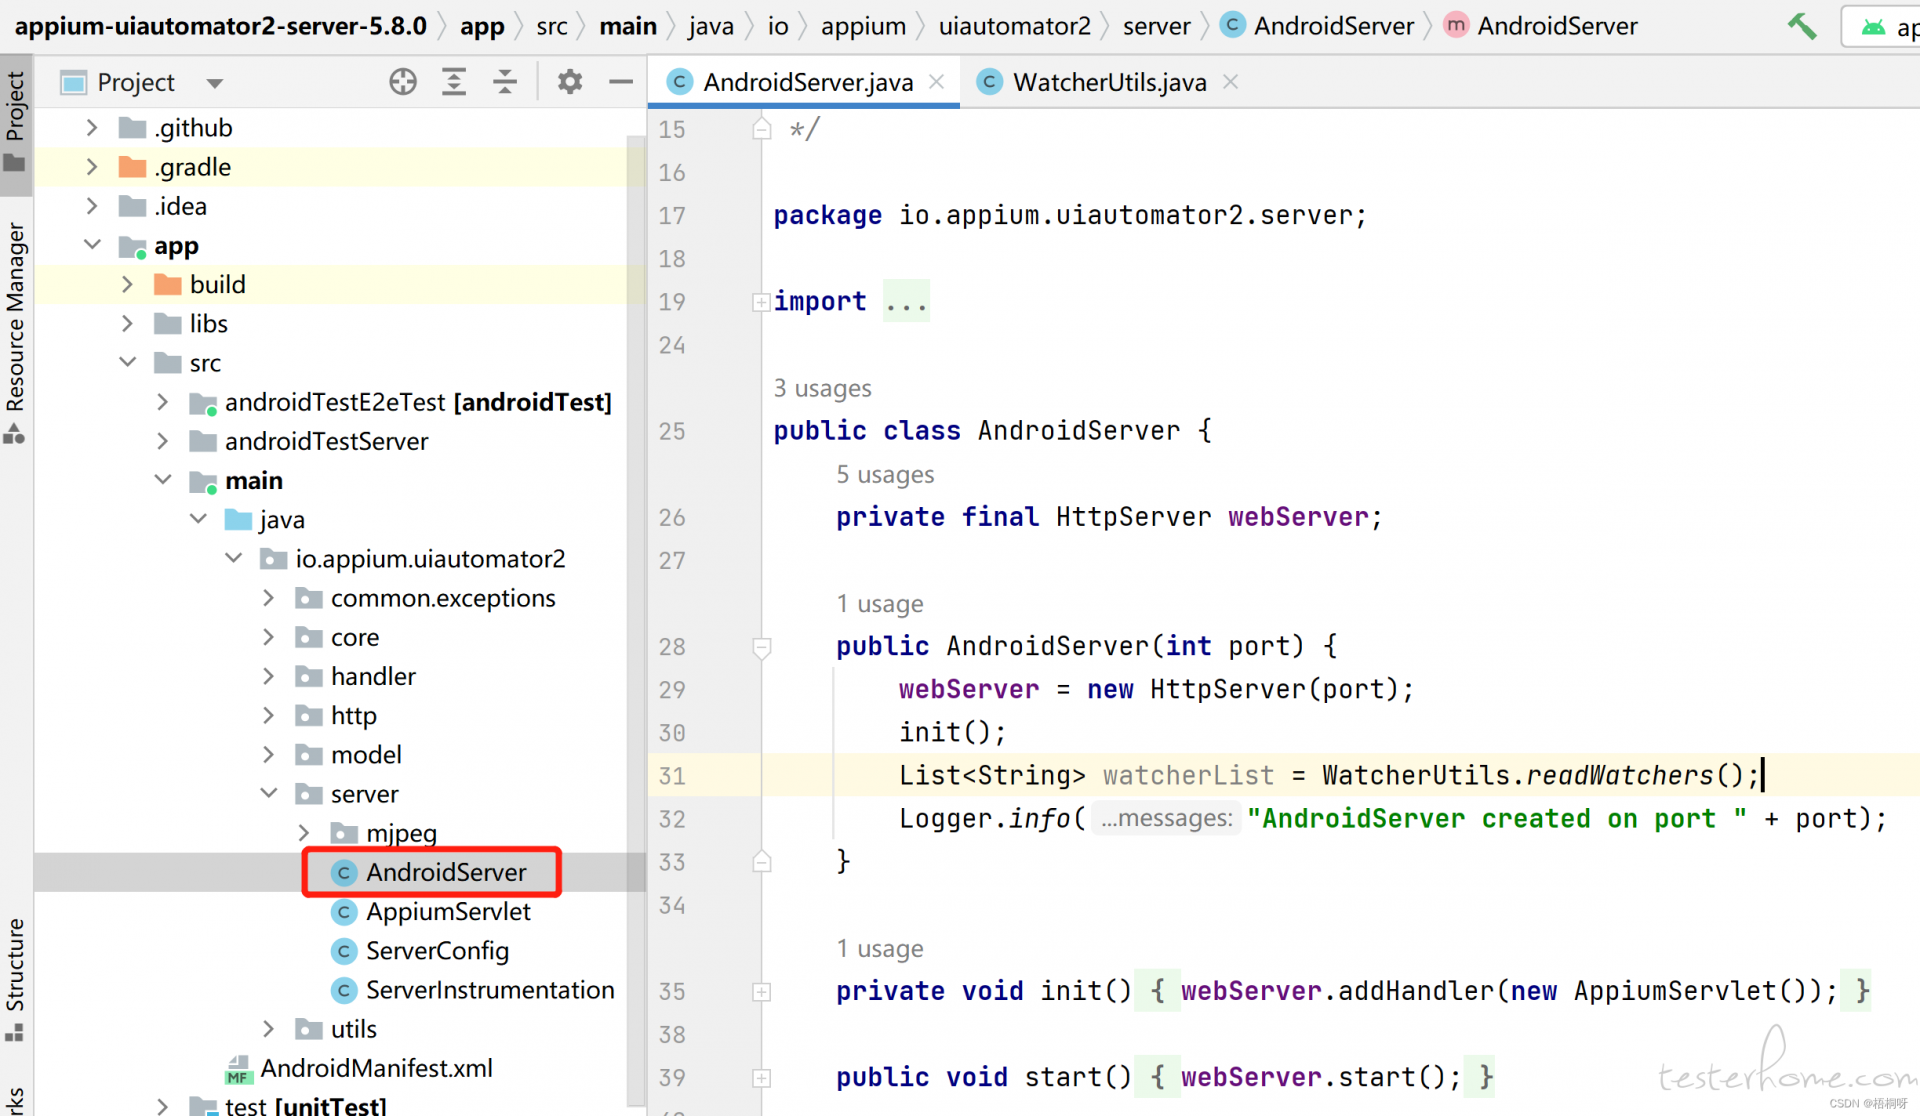Click fold marker at line 15 comment

pos(762,129)
